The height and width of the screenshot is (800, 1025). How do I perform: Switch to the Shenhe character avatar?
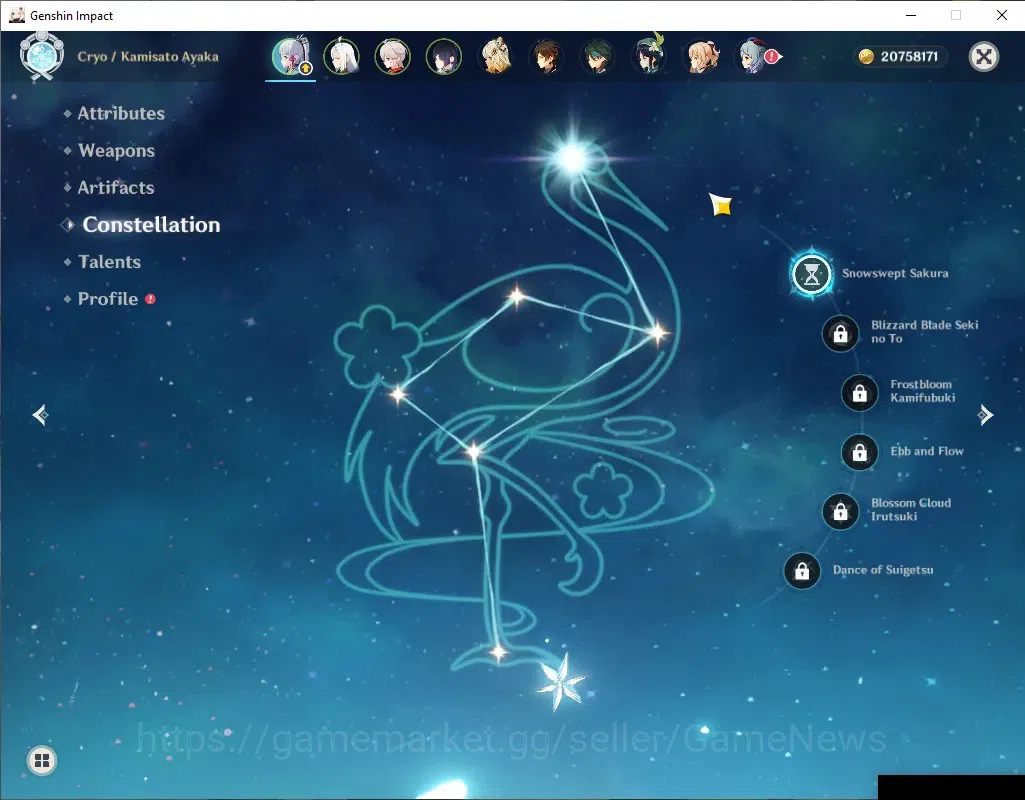(x=341, y=56)
